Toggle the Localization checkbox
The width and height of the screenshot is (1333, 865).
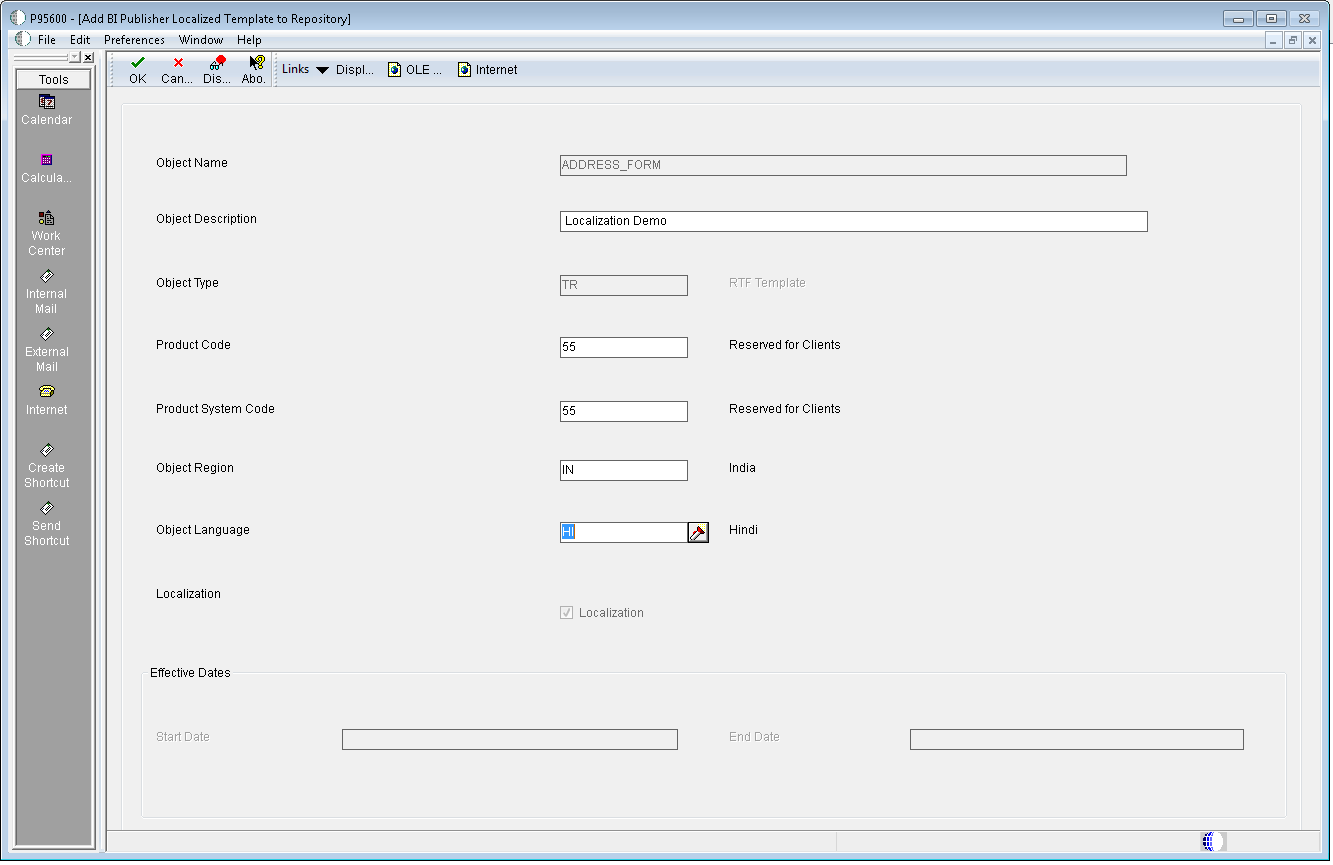567,613
